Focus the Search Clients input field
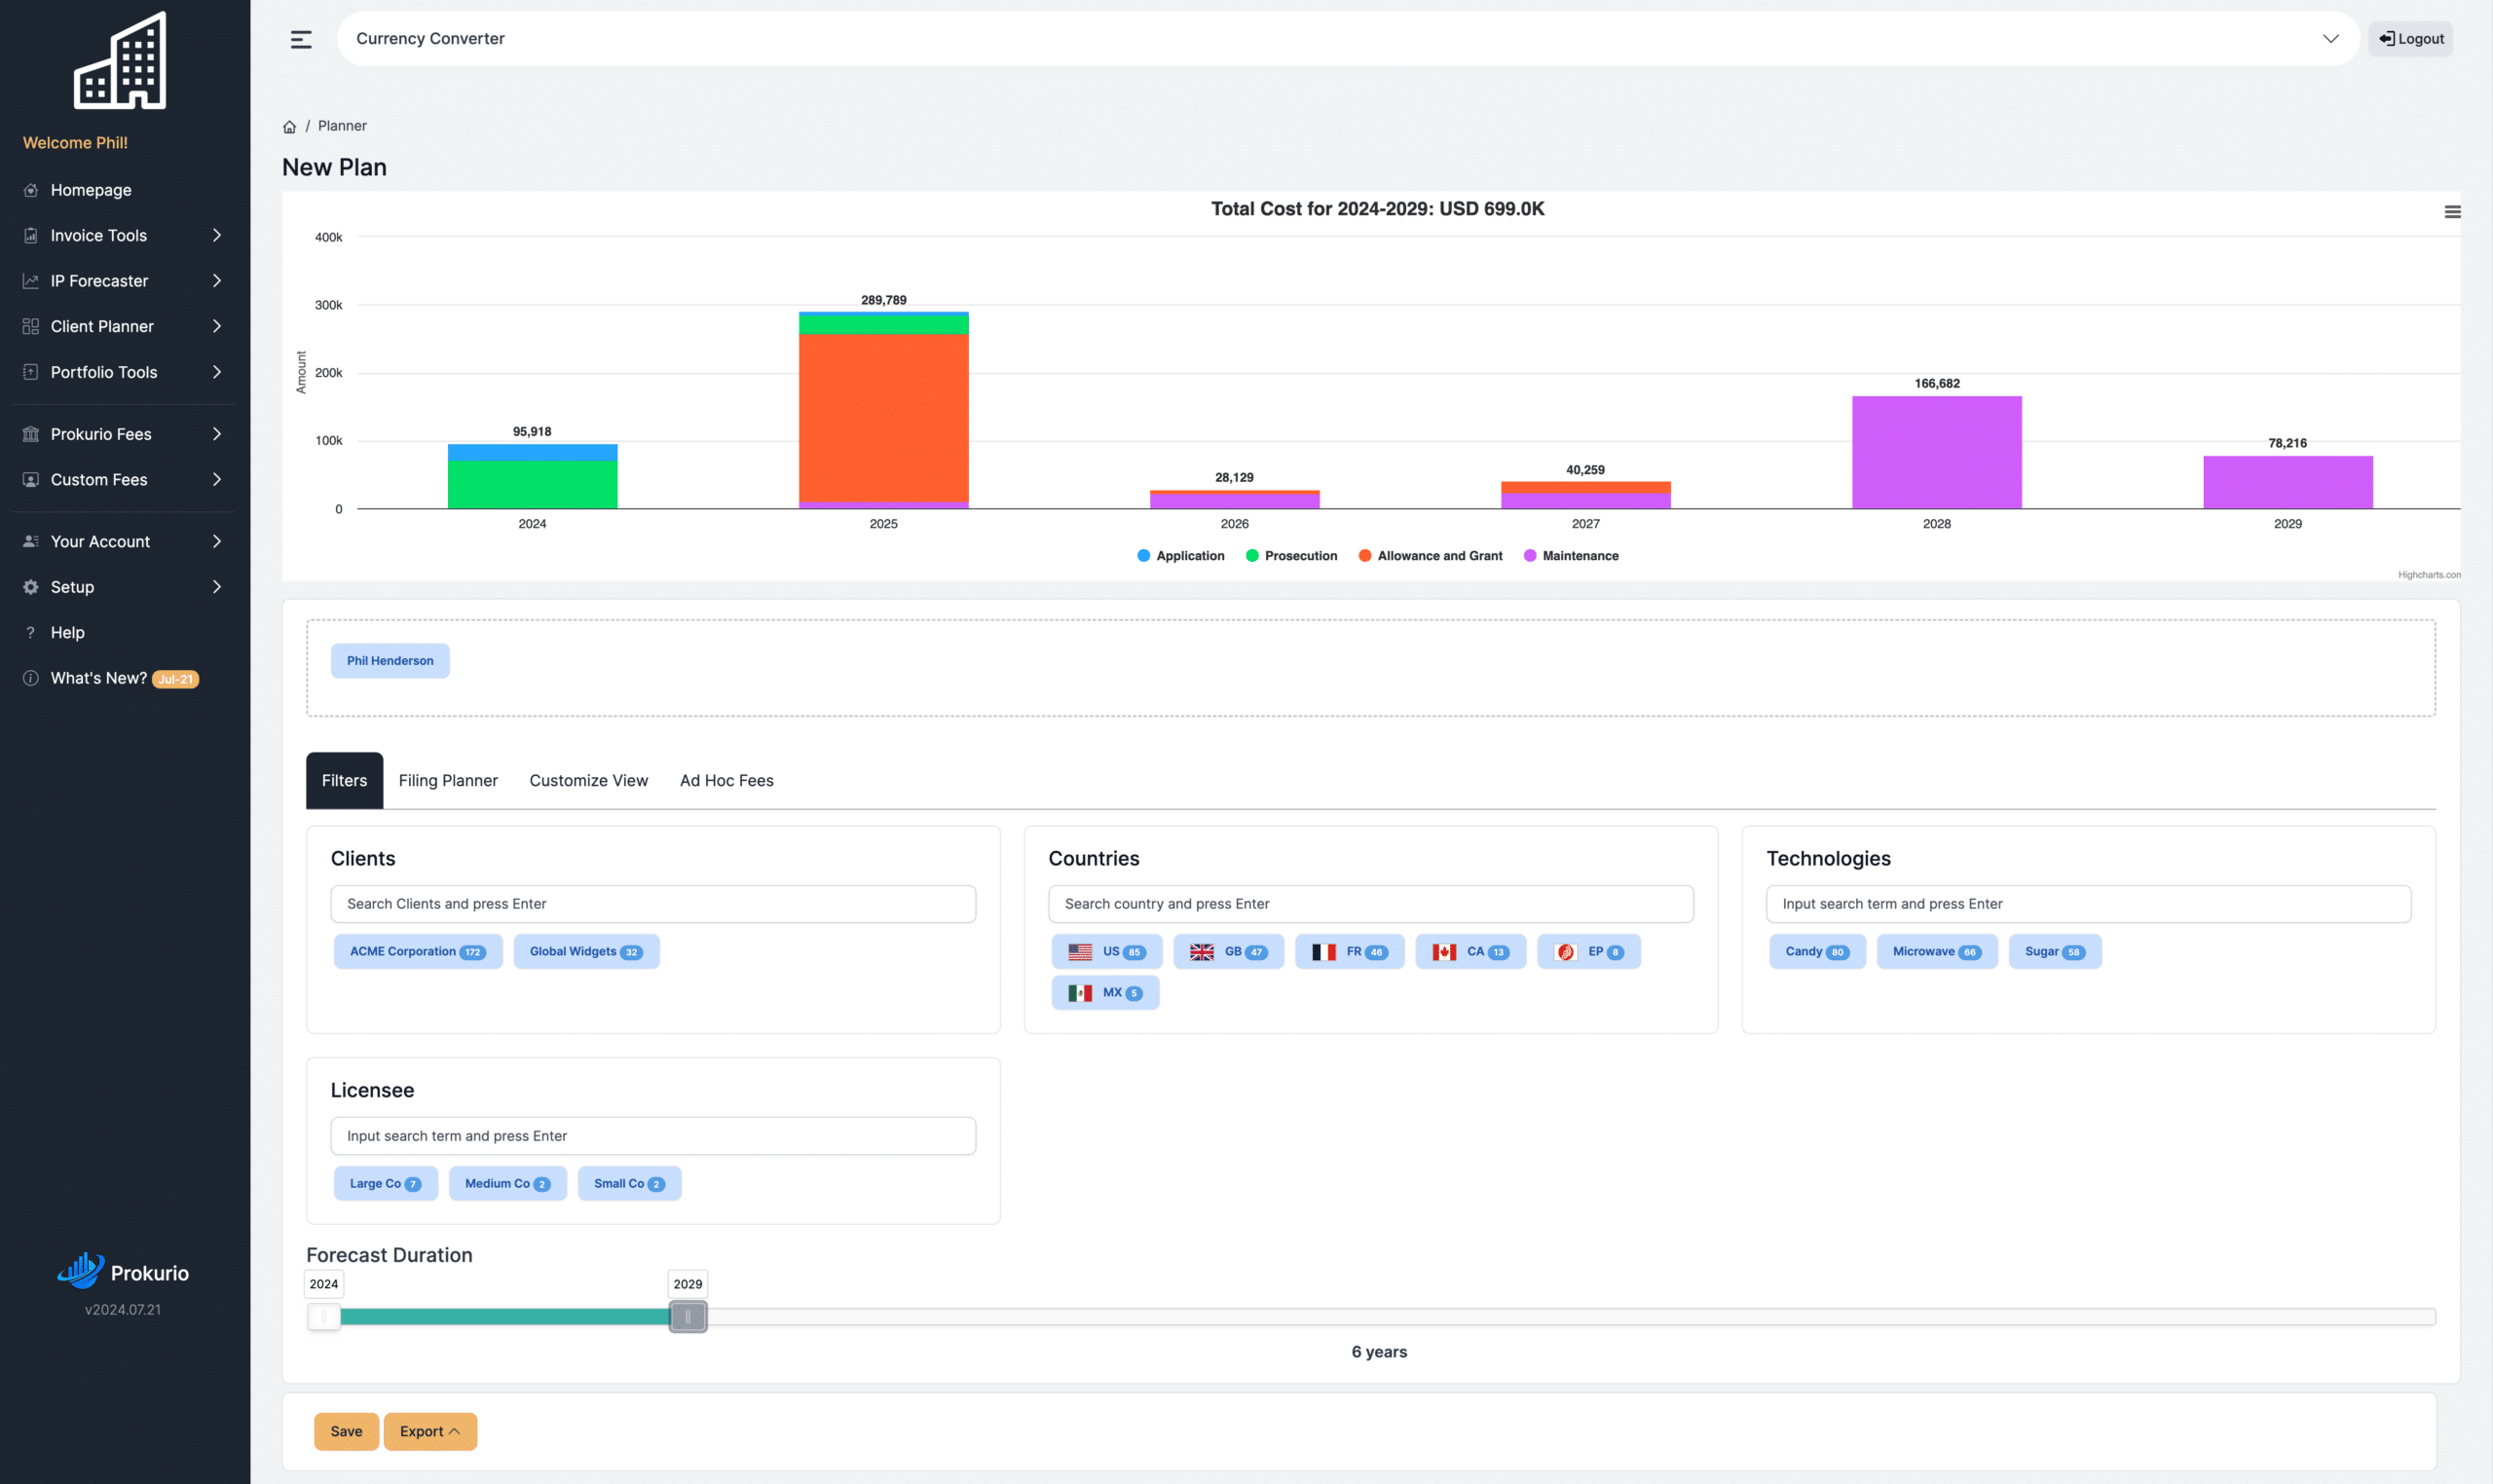Viewport: 2493px width, 1484px height. pyautogui.click(x=653, y=904)
